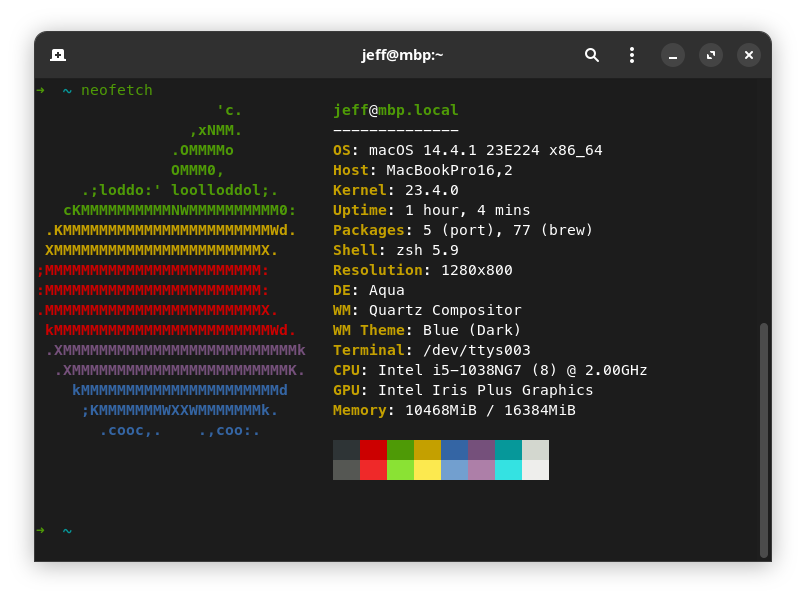Click the bright yellow color block
Viewport: 806px width, 599px height.
427,470
